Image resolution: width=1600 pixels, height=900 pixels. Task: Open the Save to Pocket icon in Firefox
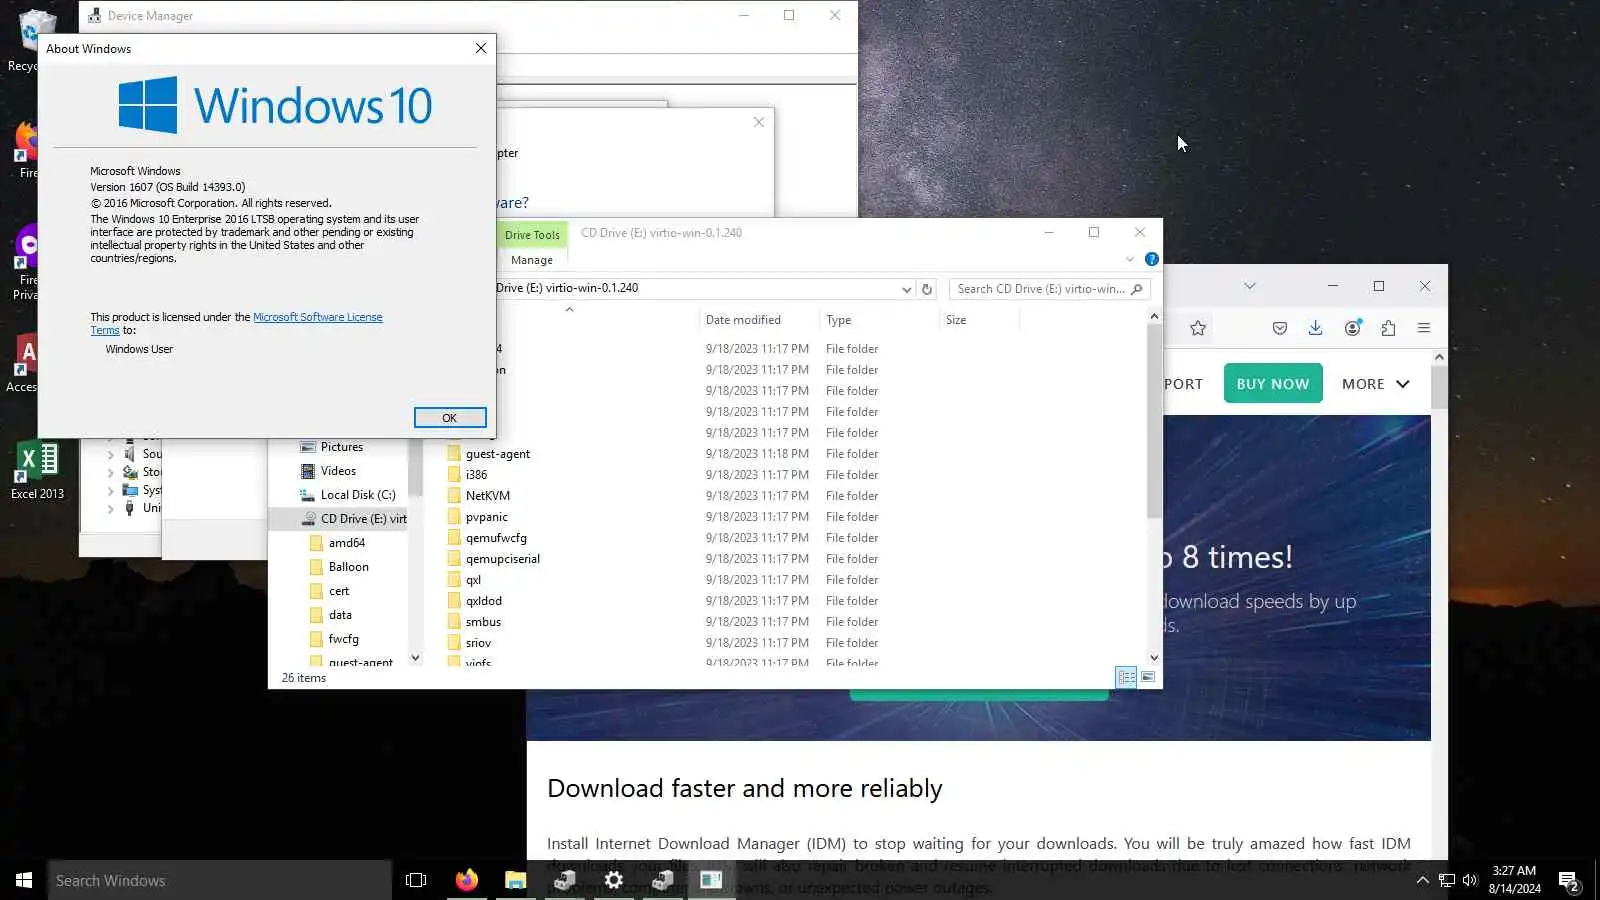coord(1280,328)
